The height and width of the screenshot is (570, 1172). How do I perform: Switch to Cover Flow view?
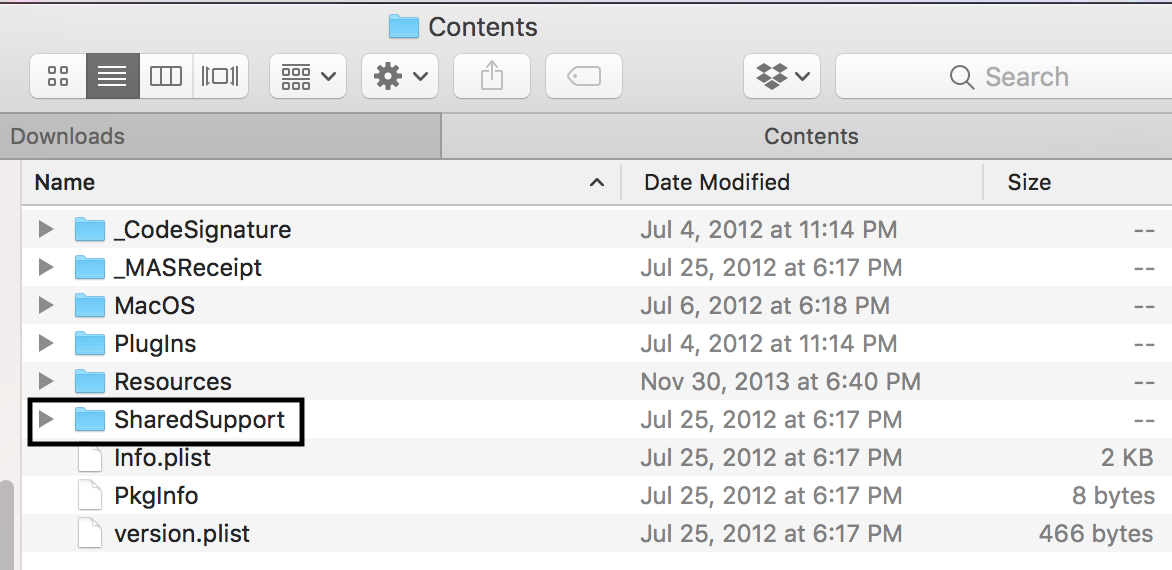[x=220, y=76]
